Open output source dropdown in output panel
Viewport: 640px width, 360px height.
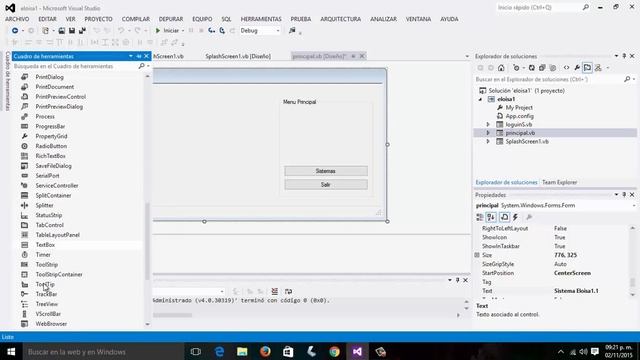(x=222, y=291)
